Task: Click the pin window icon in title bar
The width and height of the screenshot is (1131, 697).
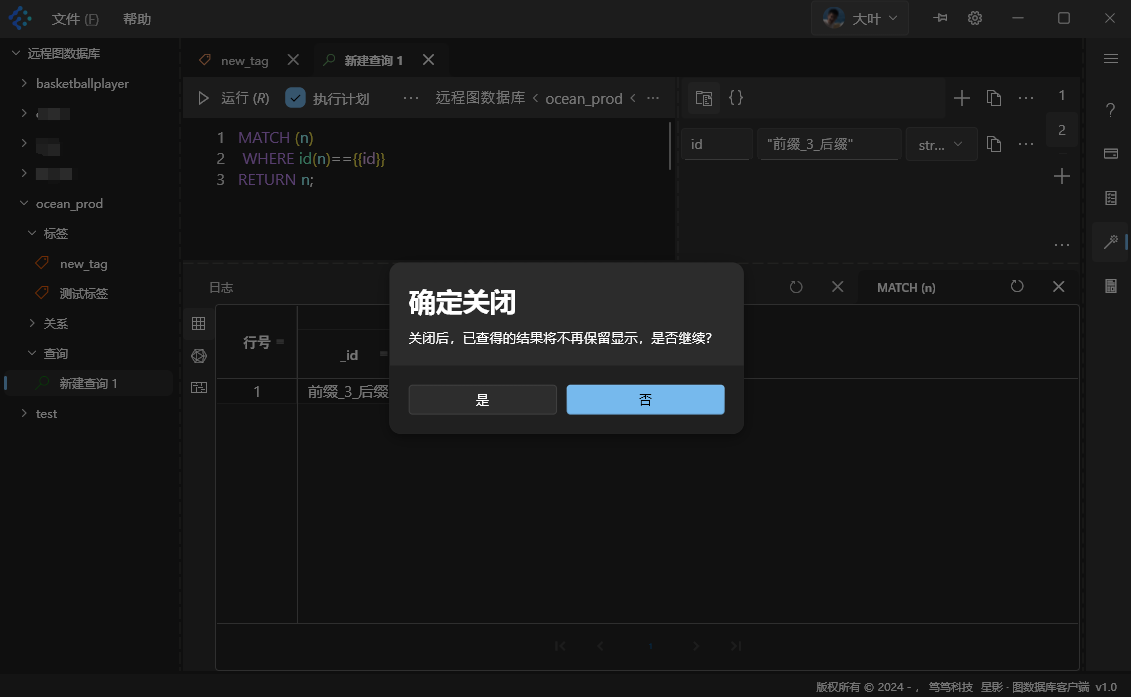Action: tap(940, 18)
